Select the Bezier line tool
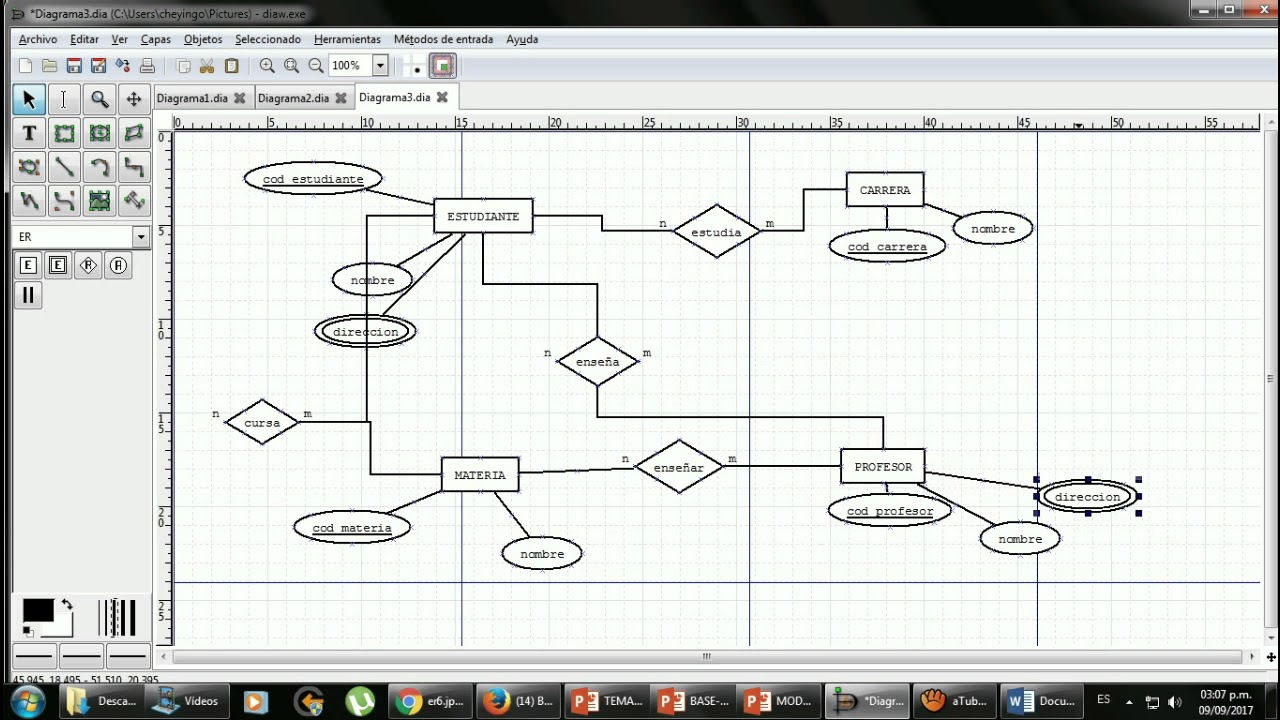1280x720 pixels. point(63,201)
